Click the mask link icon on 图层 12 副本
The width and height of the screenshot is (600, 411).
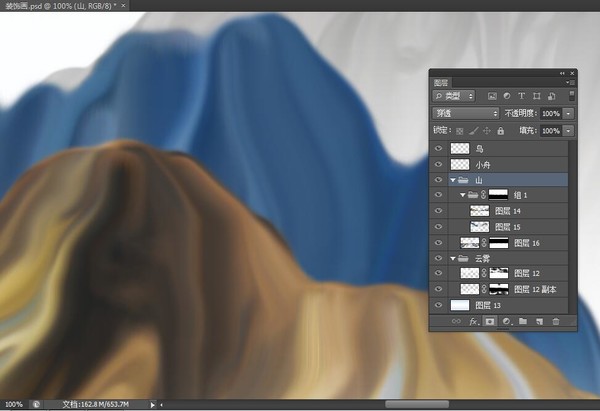coord(484,289)
